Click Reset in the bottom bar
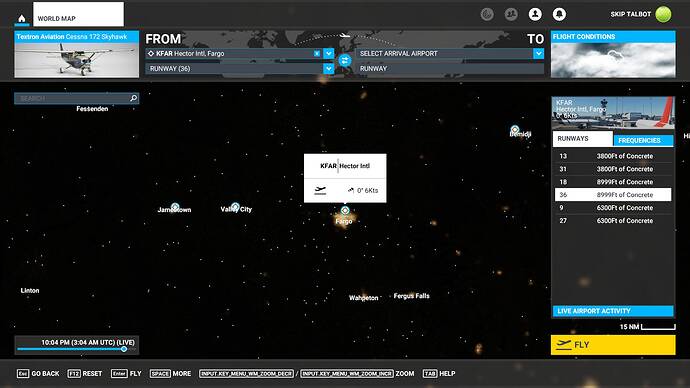The height and width of the screenshot is (388, 690). [85, 373]
